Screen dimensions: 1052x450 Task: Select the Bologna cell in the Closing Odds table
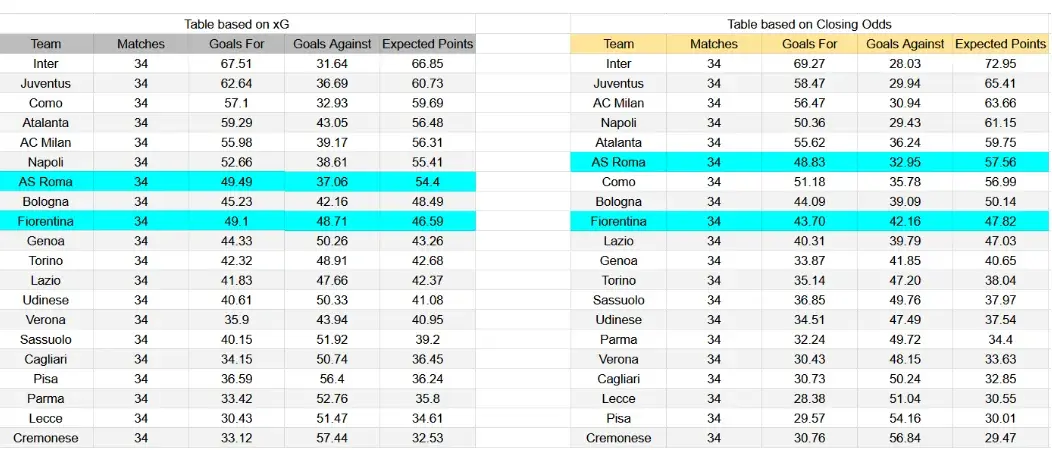click(618, 201)
